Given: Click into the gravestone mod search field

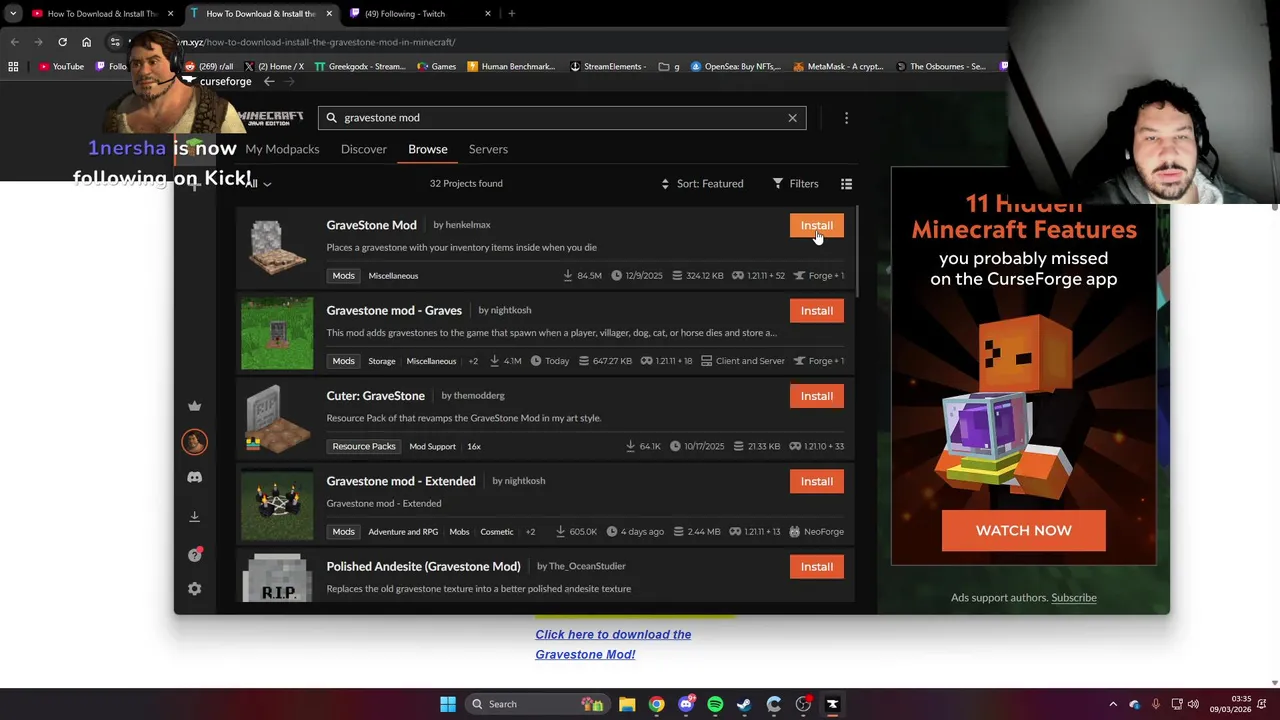Looking at the screenshot, I should pyautogui.click(x=560, y=118).
